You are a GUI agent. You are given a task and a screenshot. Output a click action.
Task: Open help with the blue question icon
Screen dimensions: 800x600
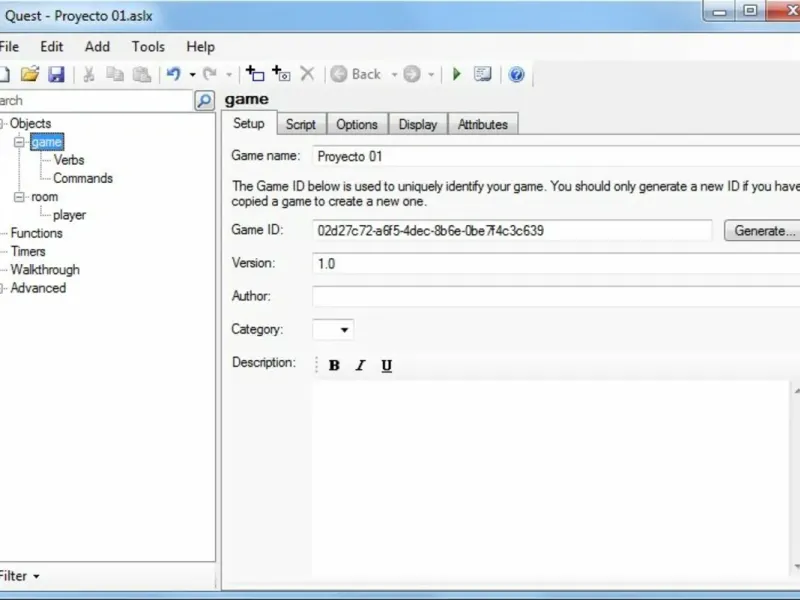[x=516, y=74]
